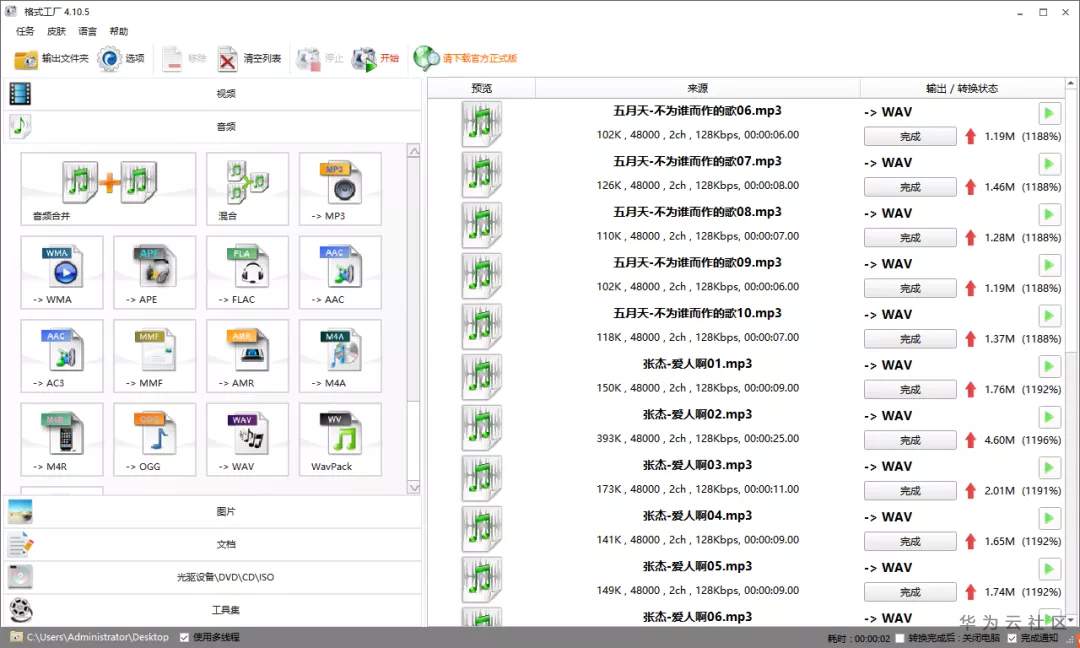Click 完成 button for 张杰-爱人啊04.mp3
1080x648 pixels.
[910, 541]
